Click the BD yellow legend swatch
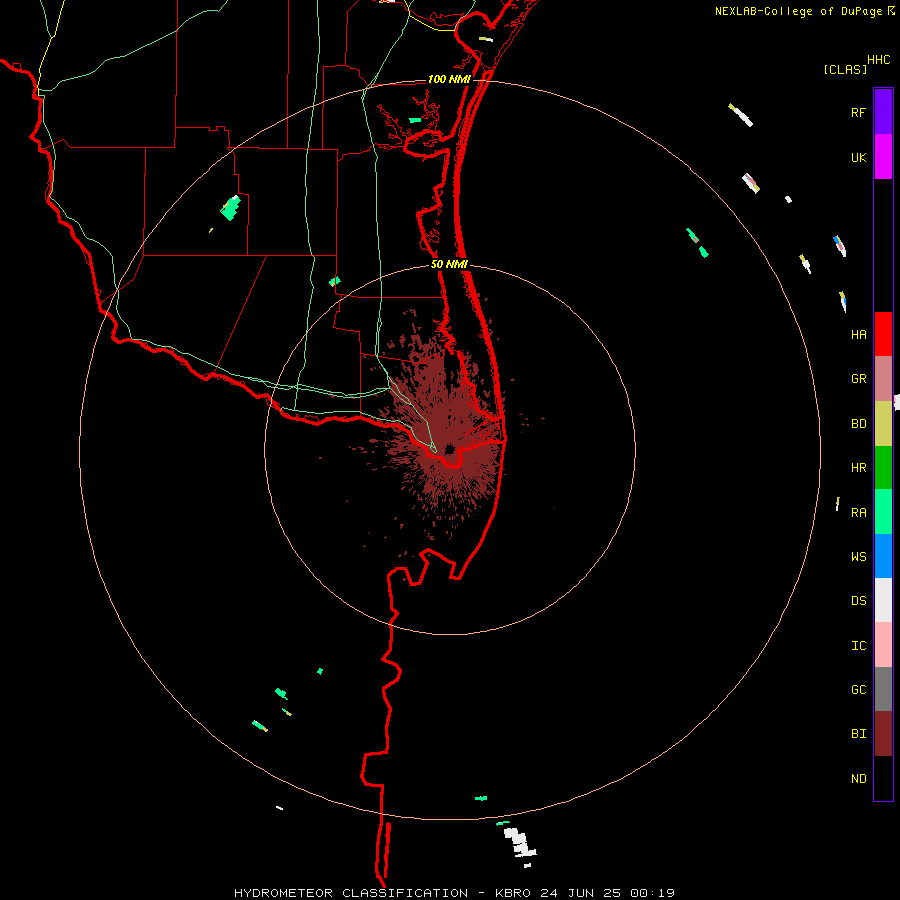This screenshot has height=900, width=900. click(883, 424)
